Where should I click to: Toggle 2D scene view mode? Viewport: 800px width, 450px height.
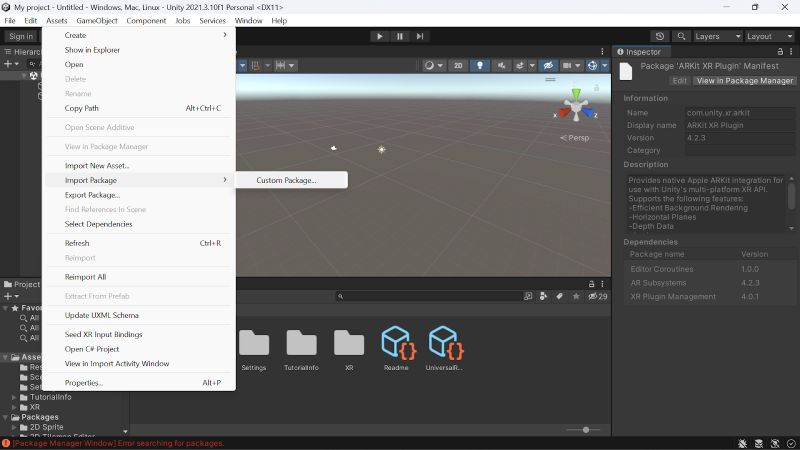[458, 65]
